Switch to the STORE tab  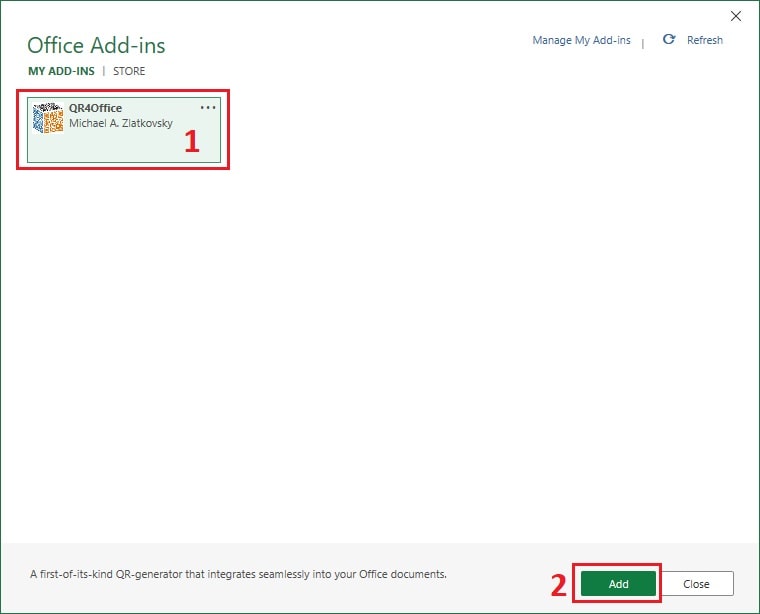(x=129, y=71)
